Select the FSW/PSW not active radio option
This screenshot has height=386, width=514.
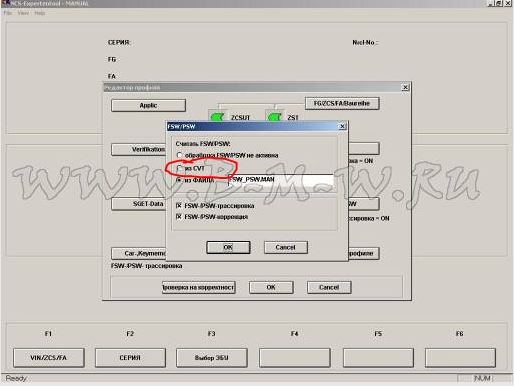[179, 155]
